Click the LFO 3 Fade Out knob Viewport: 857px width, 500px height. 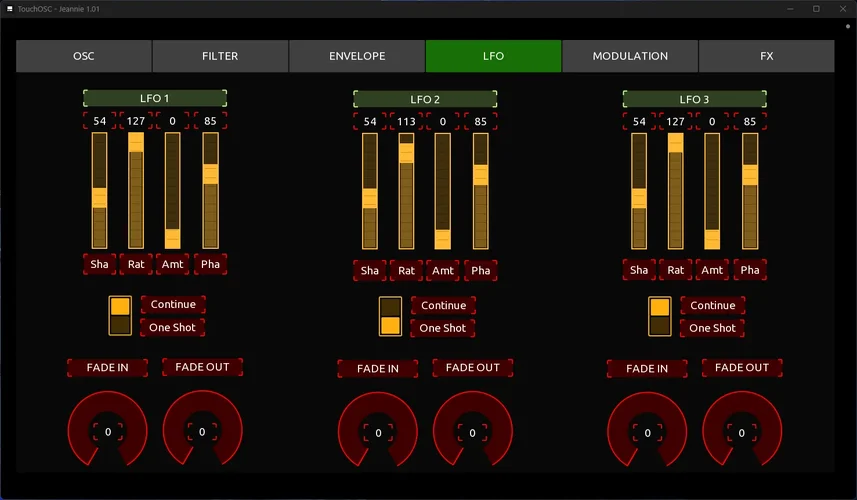pyautogui.click(x=742, y=432)
